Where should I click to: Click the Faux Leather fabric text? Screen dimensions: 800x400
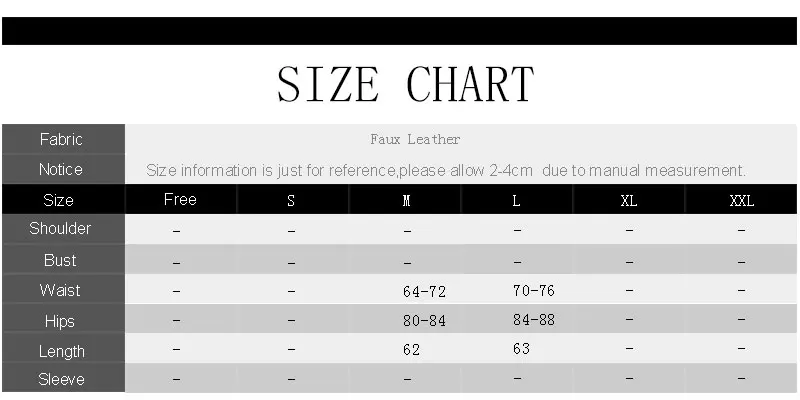point(415,139)
